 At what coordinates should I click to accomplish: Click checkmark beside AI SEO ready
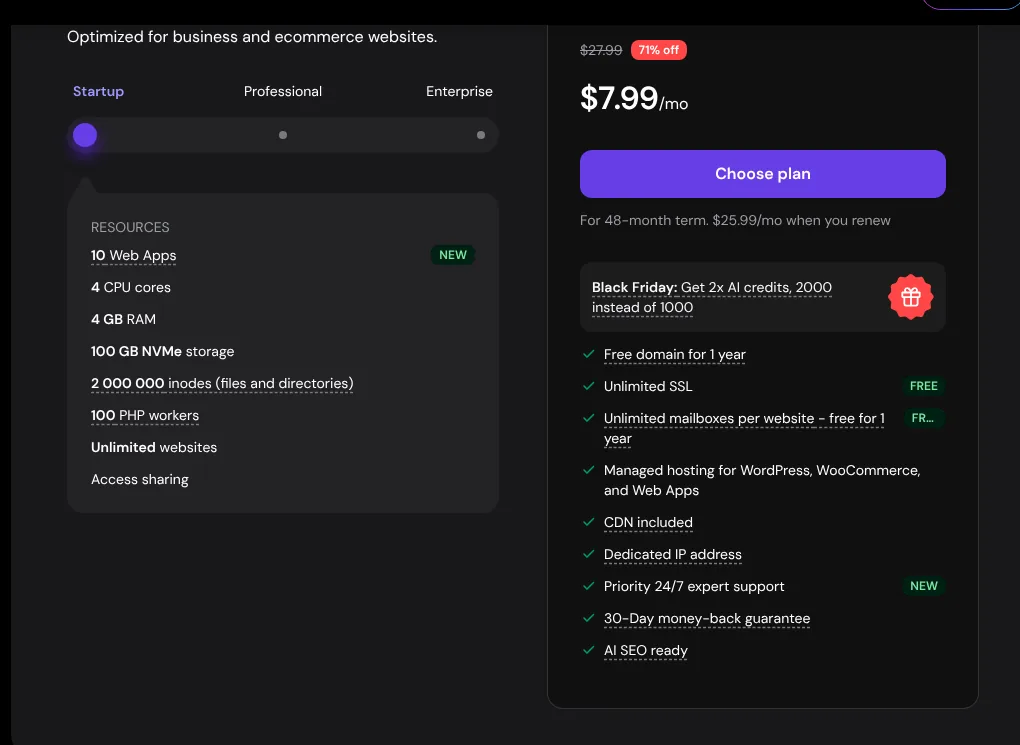click(x=589, y=649)
